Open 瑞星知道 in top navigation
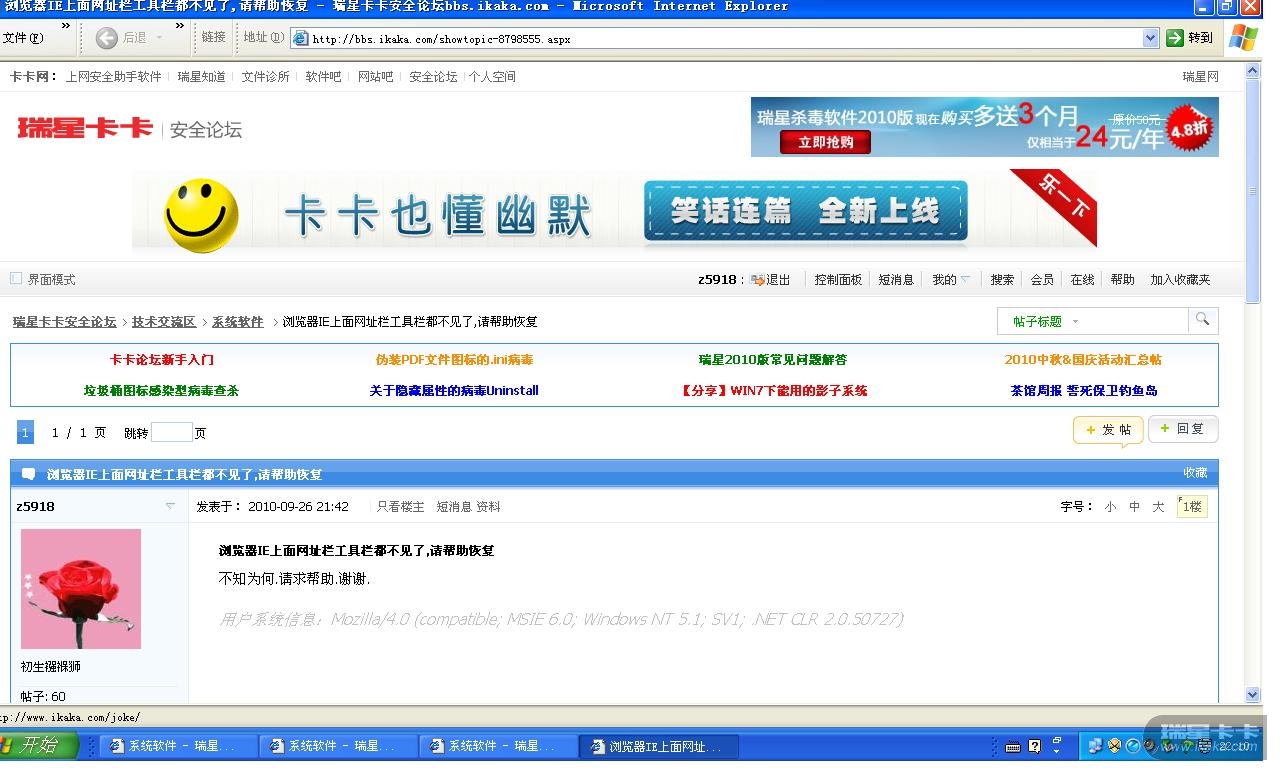This screenshot has width=1280, height=768. pyautogui.click(x=202, y=77)
